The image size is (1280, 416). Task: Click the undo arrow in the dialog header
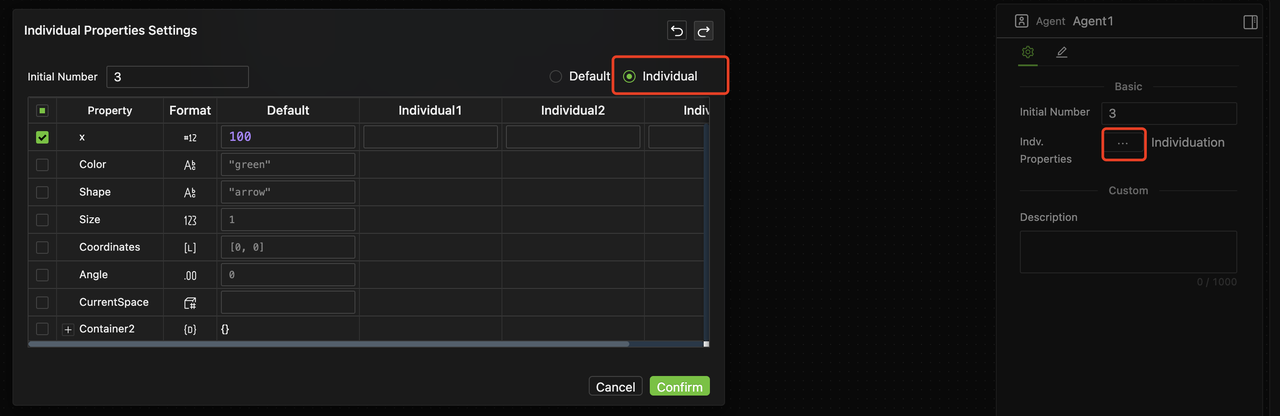coord(677,31)
